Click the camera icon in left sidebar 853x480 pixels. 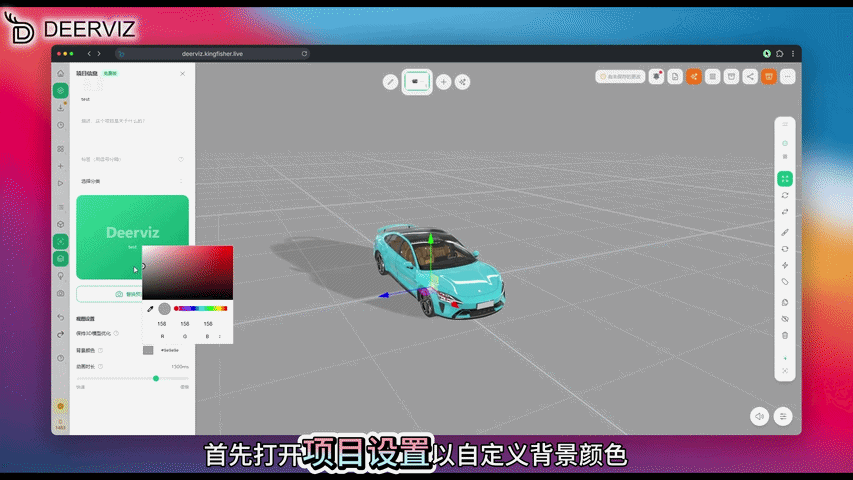coord(60,293)
